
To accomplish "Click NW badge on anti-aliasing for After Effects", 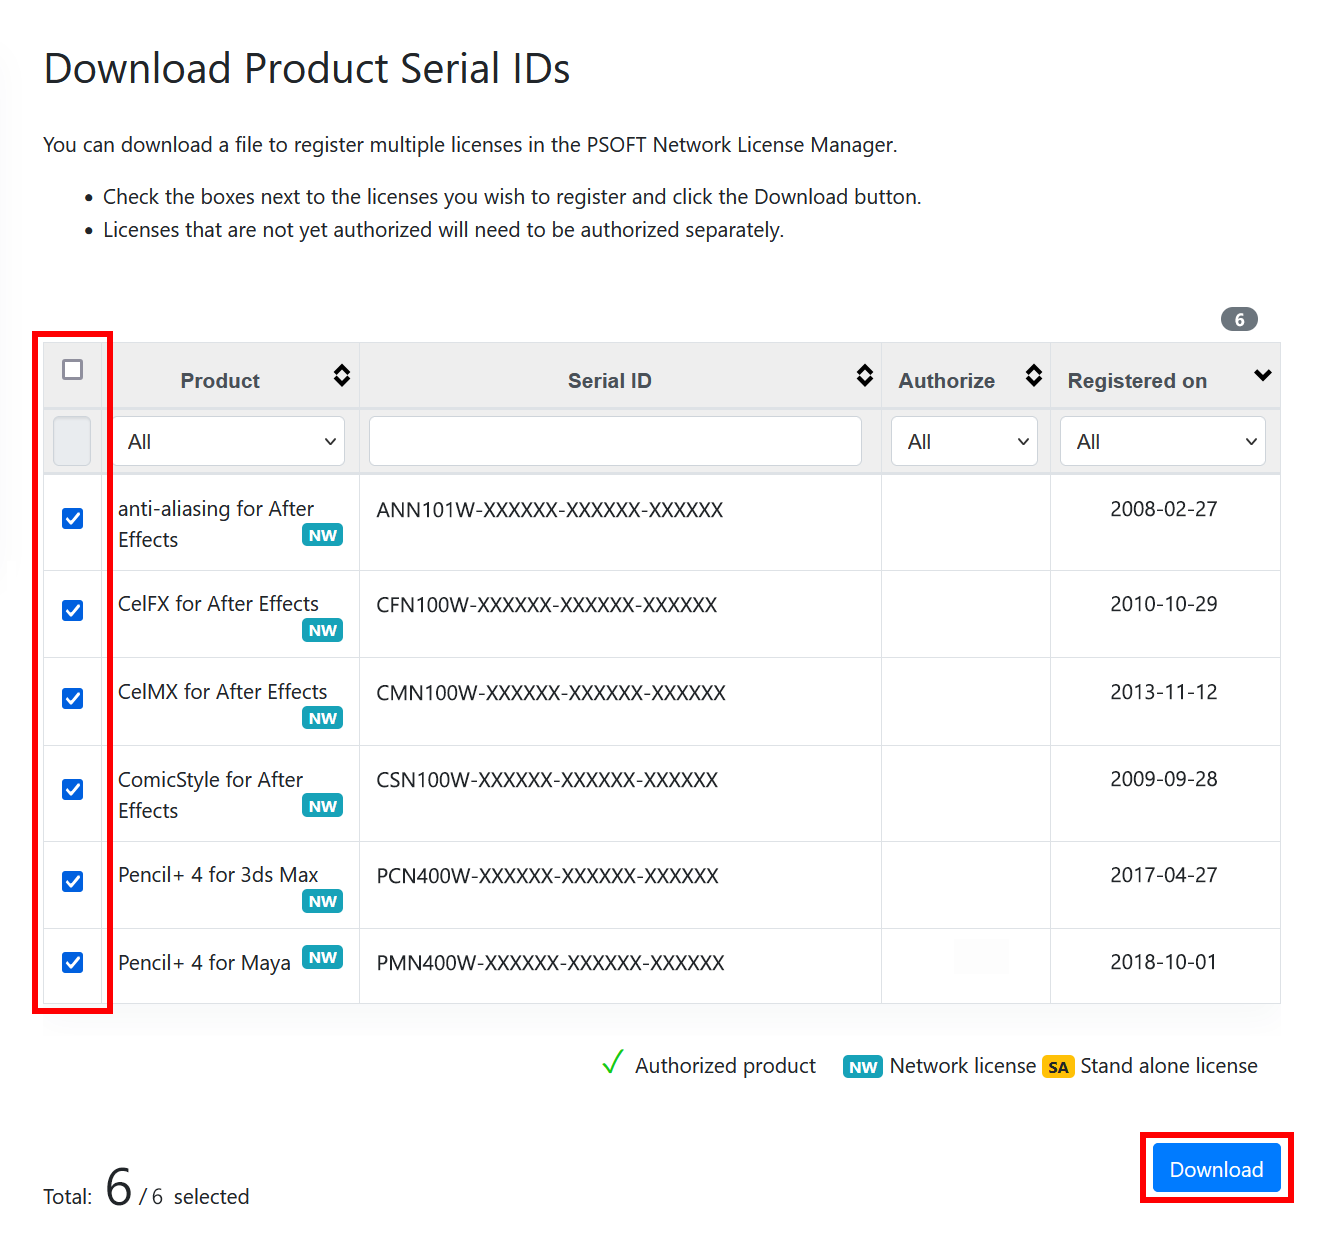I will [322, 536].
